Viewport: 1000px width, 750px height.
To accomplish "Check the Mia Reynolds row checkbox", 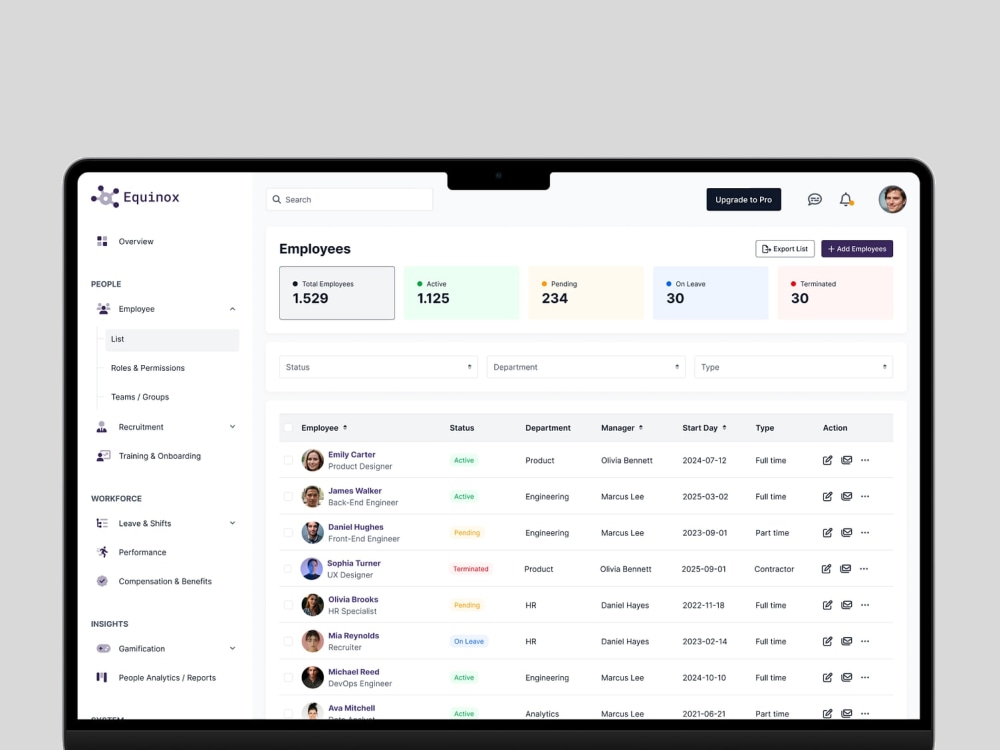I will [288, 641].
